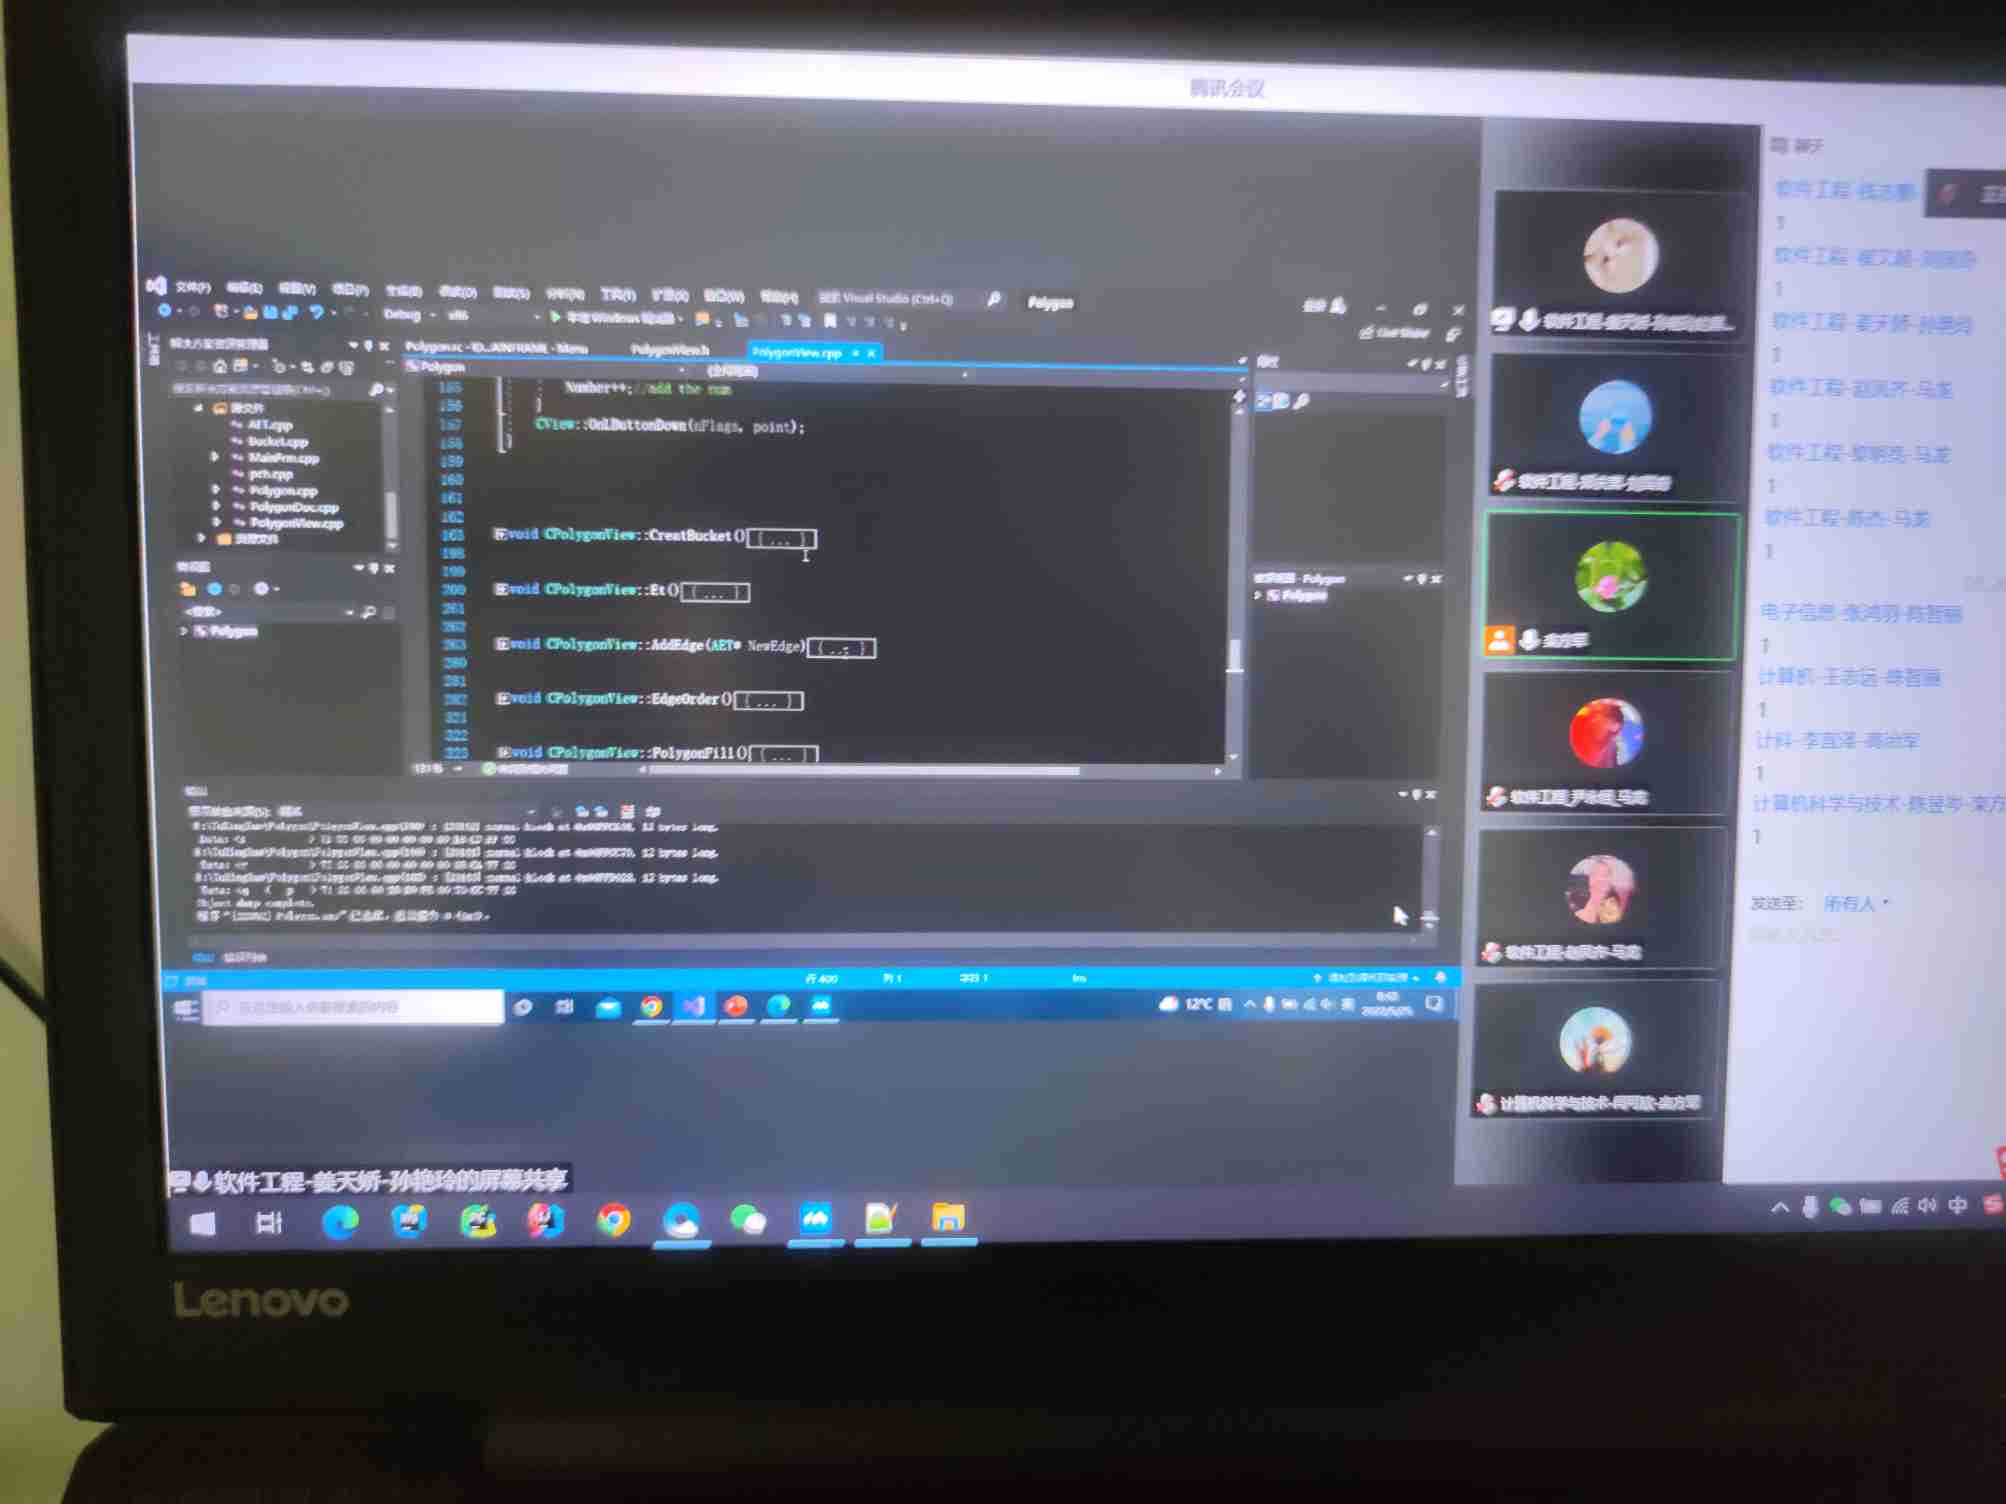Click the Visual Studio search magnifier icon
2006x1504 pixels.
[994, 299]
